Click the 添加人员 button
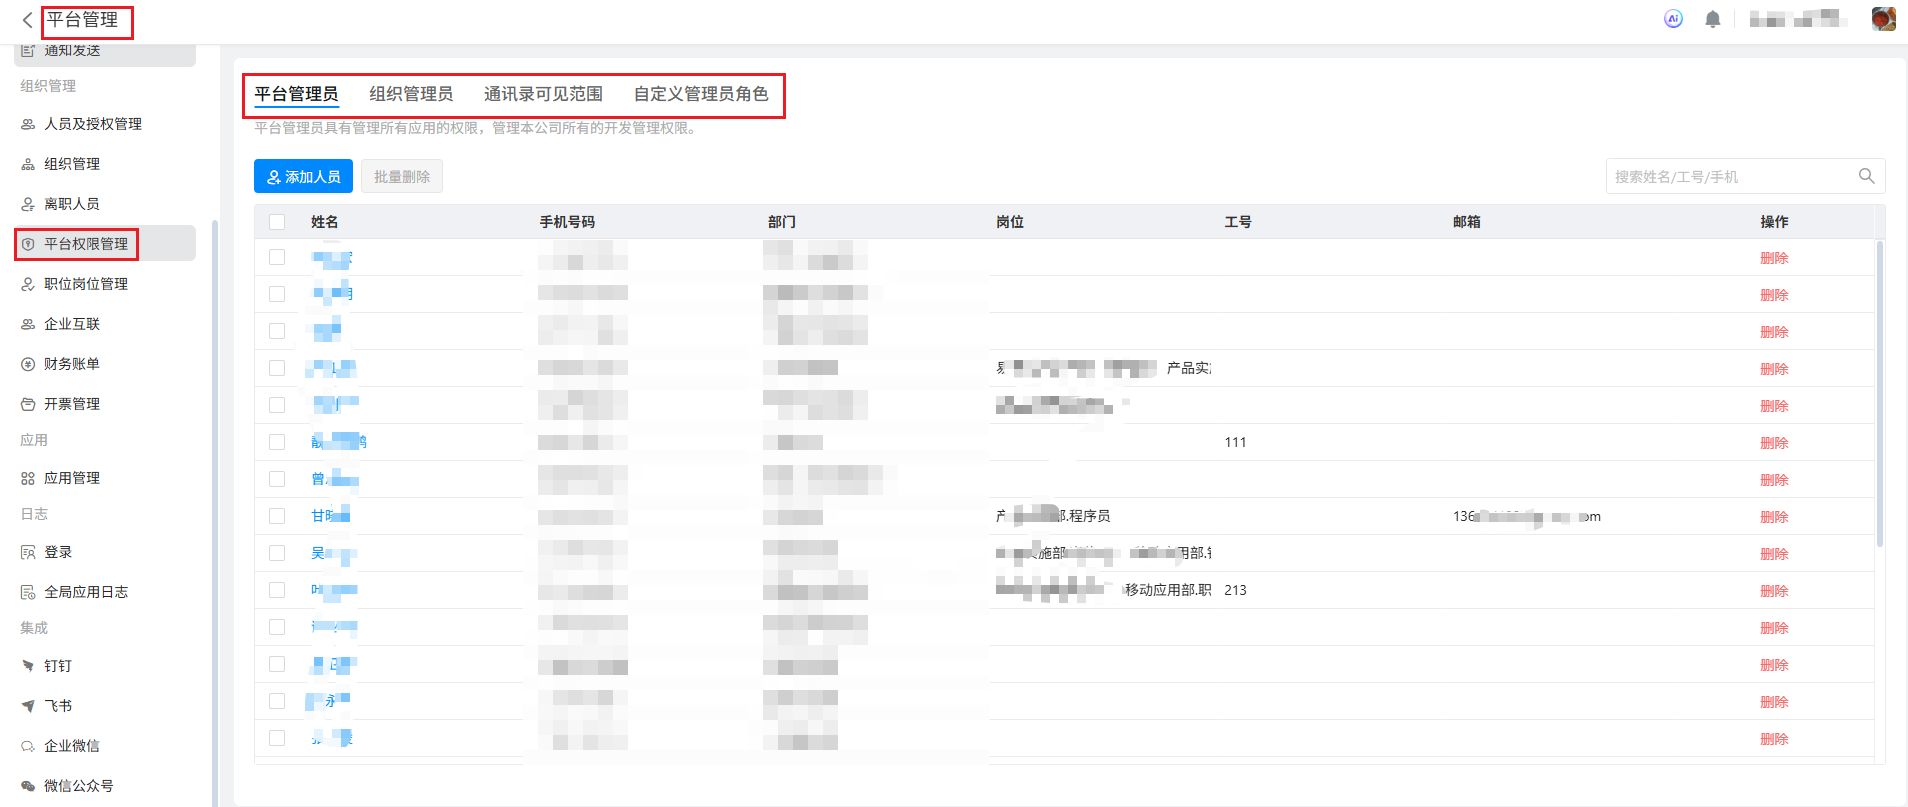Image resolution: width=1908 pixels, height=807 pixels. [303, 176]
